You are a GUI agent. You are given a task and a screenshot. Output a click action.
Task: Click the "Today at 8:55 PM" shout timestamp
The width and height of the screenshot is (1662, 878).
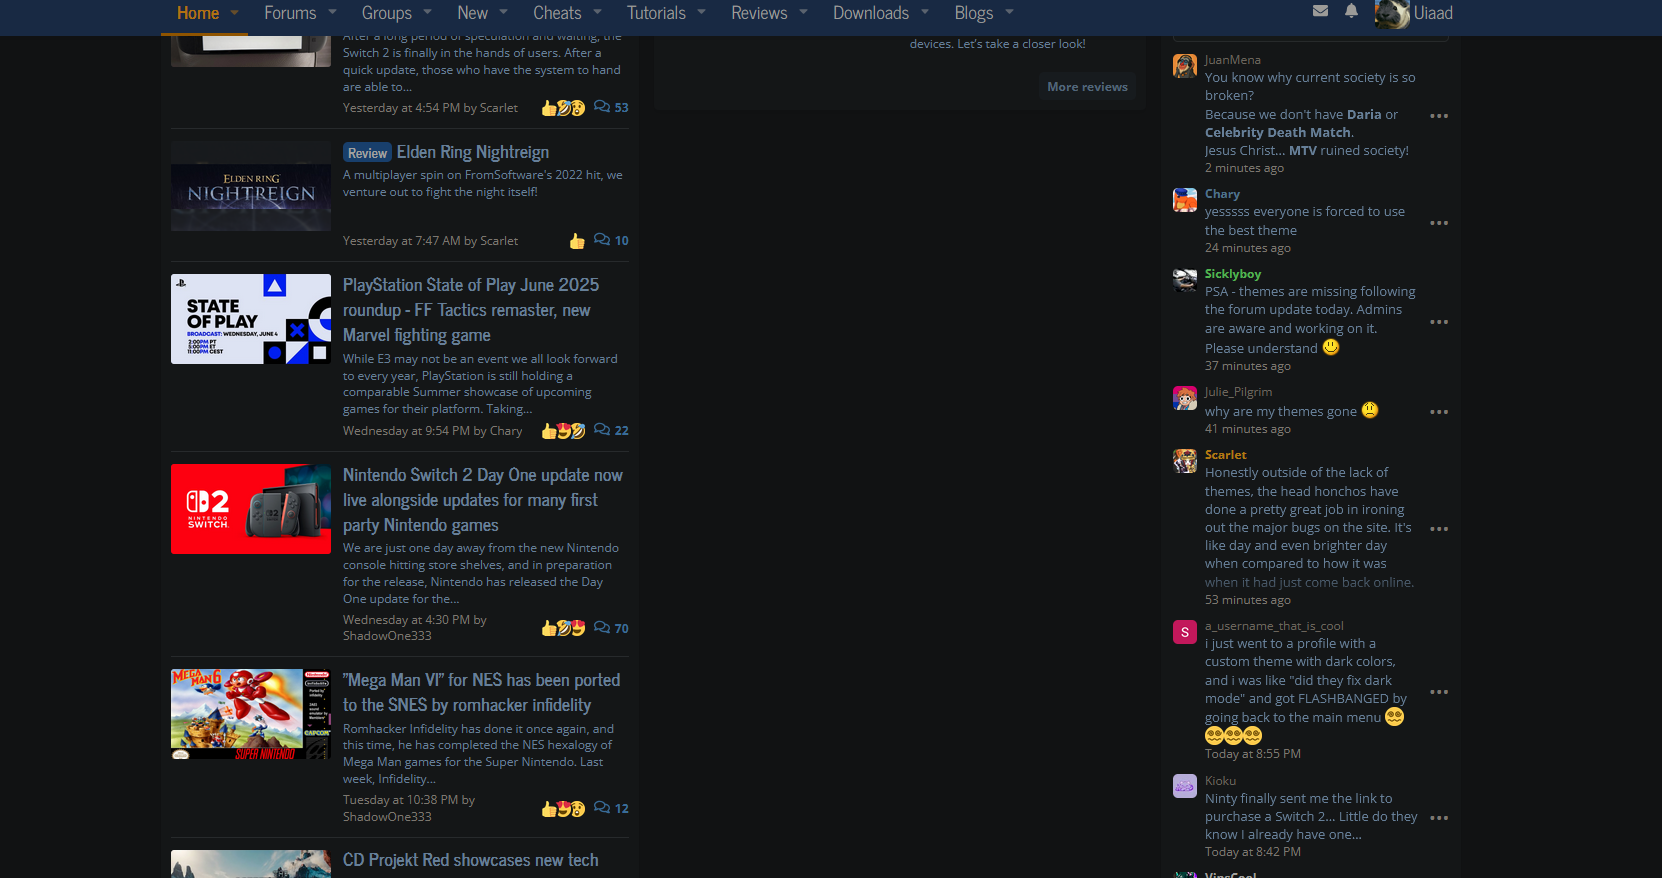pos(1253,754)
